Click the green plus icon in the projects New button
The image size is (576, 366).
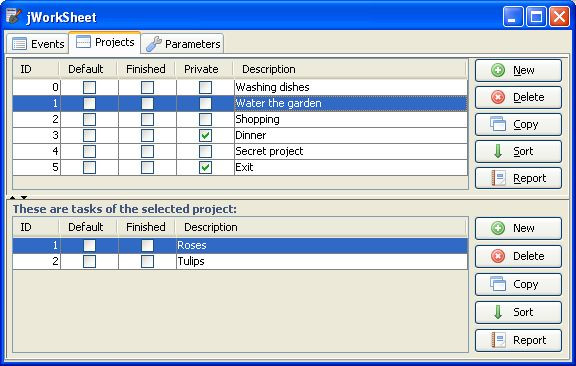(x=498, y=70)
